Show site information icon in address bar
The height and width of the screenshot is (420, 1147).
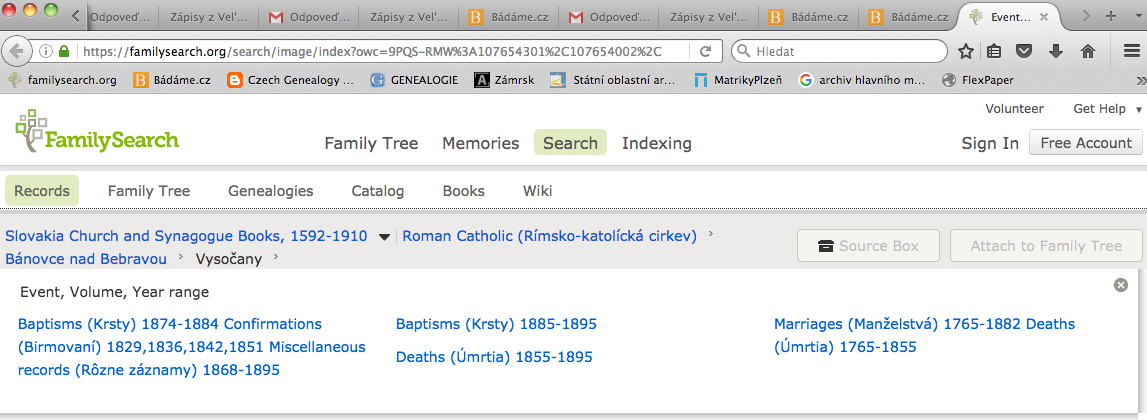point(46,51)
